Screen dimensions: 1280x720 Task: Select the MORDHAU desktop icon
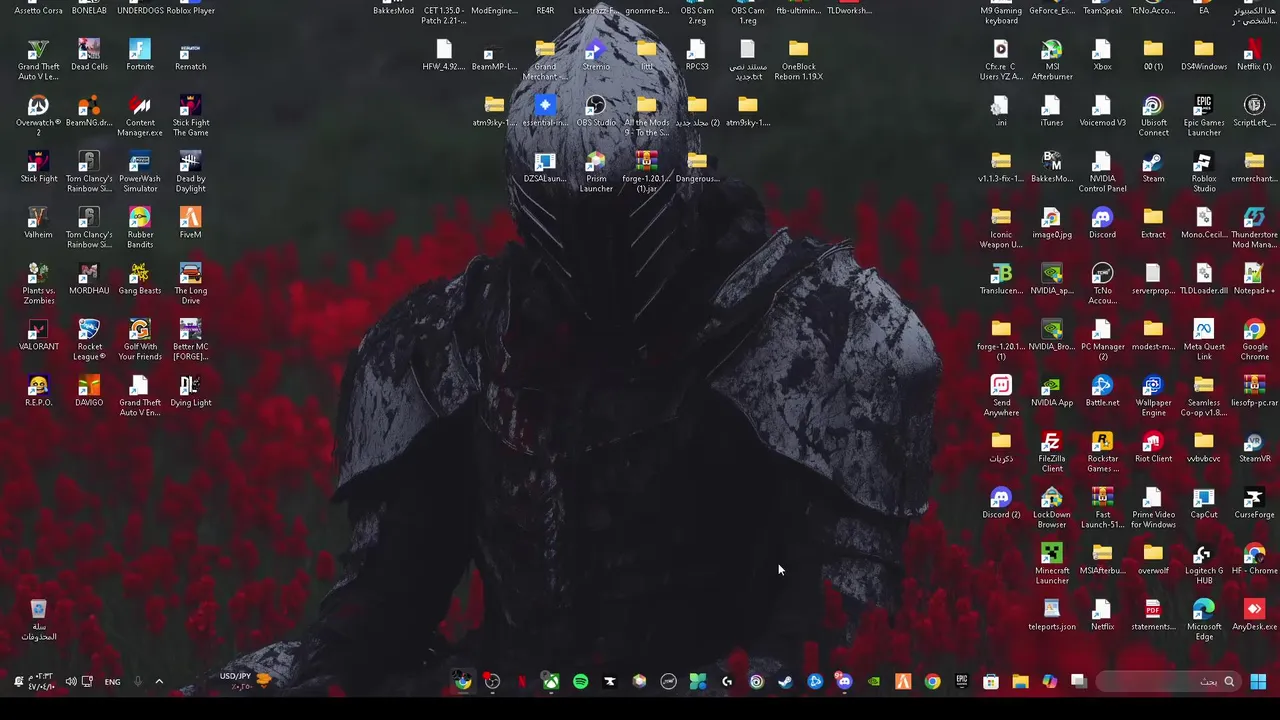point(89,279)
